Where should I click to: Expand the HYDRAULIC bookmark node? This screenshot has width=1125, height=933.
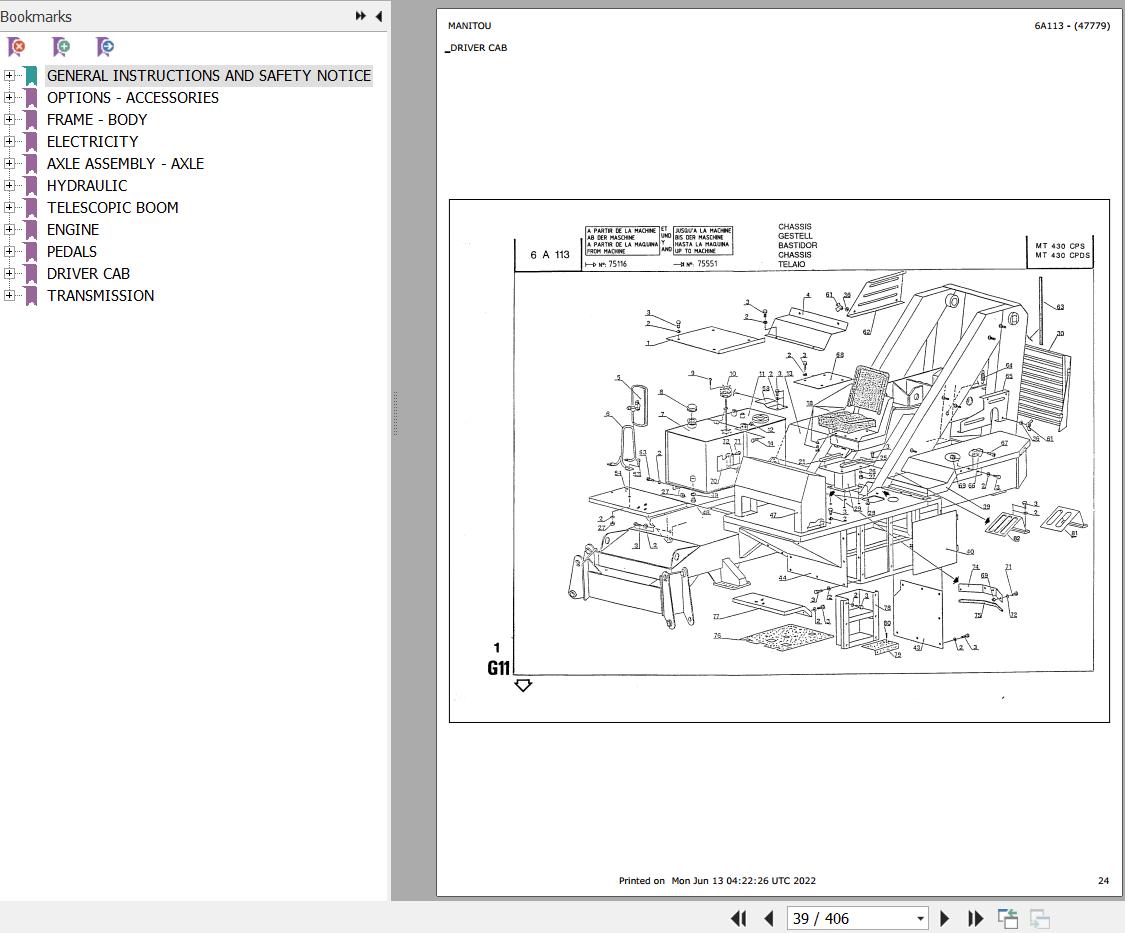[9, 185]
